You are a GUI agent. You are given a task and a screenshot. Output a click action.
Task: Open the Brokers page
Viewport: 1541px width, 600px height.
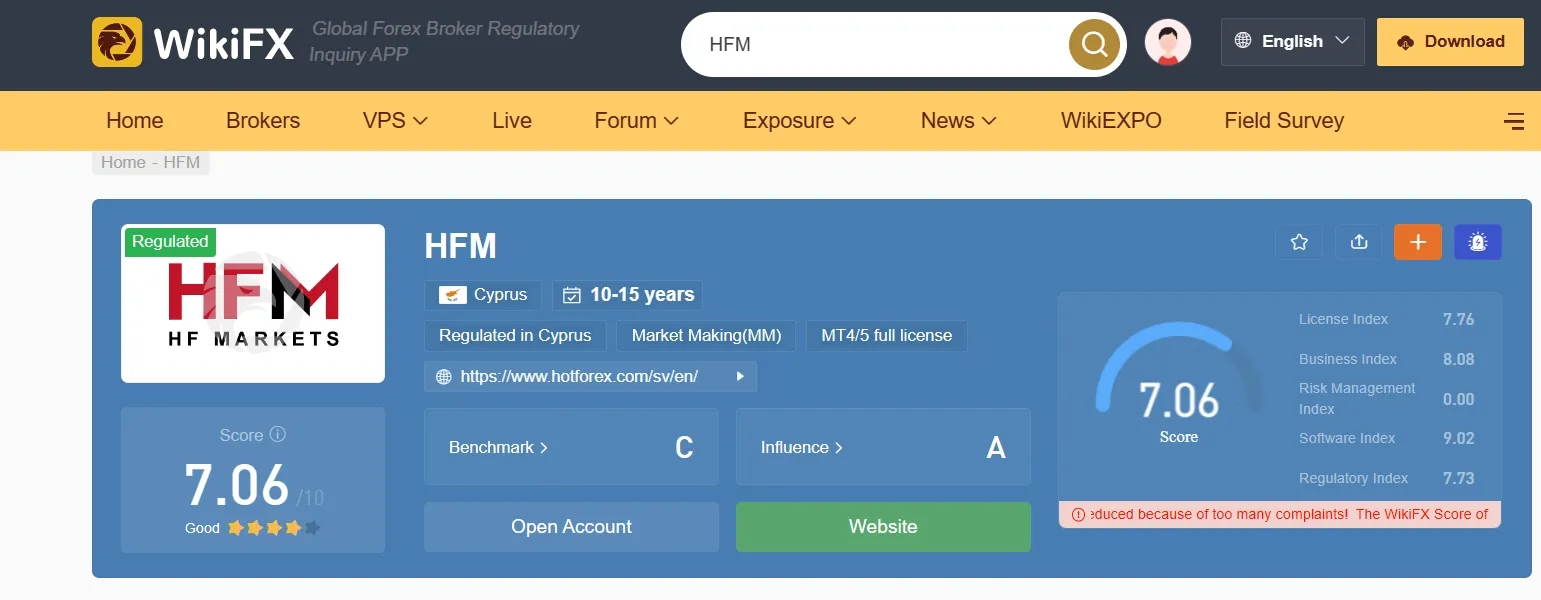coord(263,121)
